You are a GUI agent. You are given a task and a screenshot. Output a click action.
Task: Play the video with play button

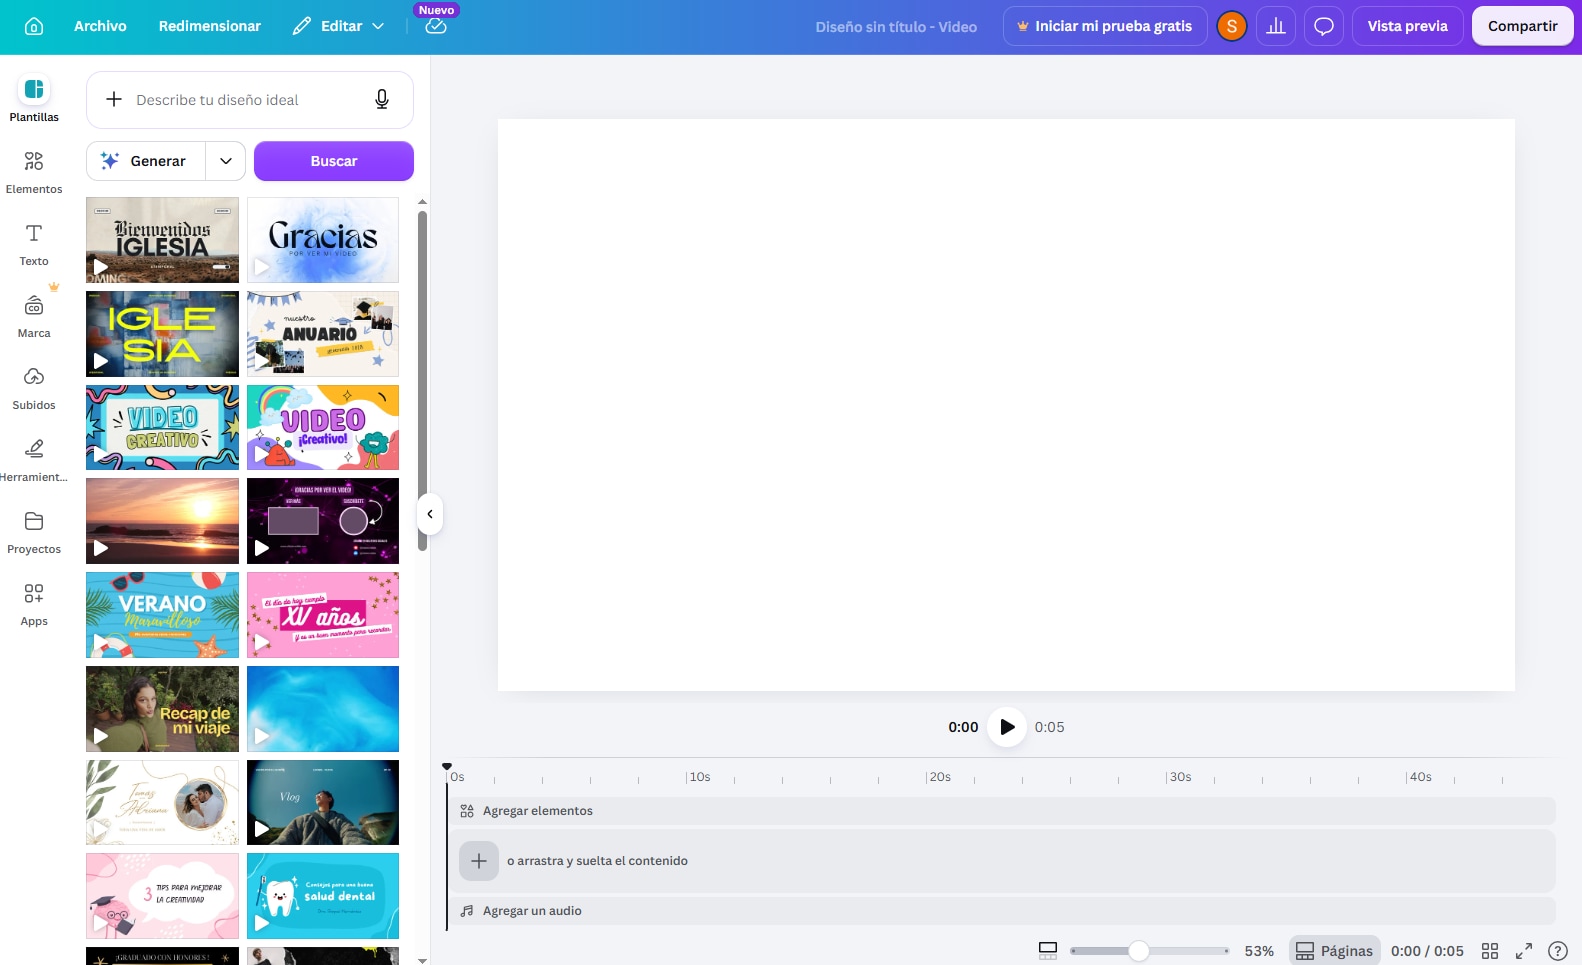(x=1007, y=727)
